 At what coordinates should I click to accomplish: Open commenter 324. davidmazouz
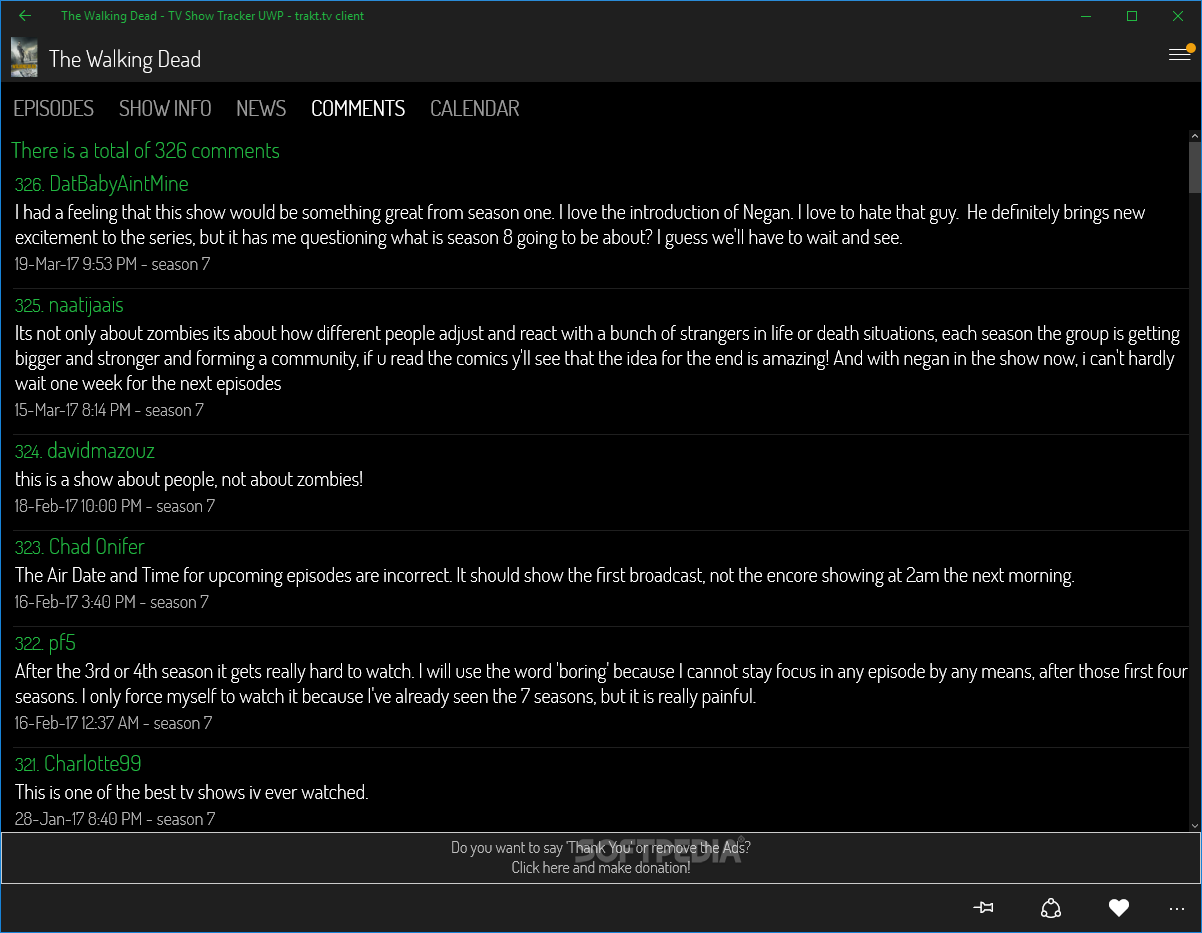tap(85, 450)
